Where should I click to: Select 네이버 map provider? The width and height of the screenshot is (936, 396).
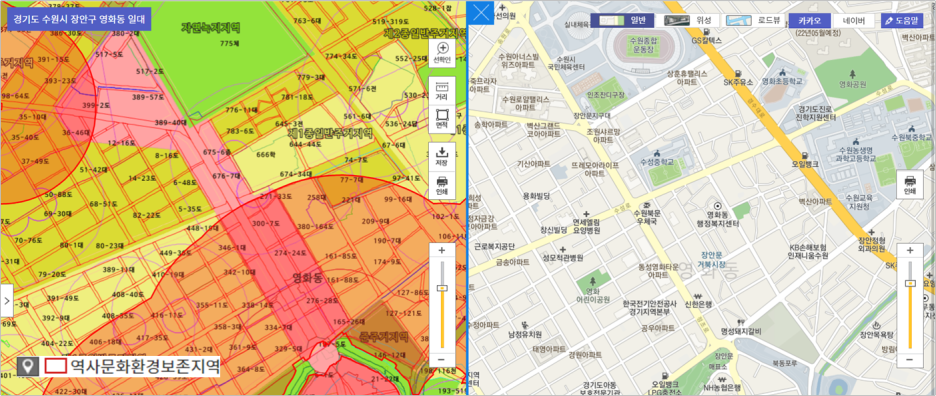point(854,20)
